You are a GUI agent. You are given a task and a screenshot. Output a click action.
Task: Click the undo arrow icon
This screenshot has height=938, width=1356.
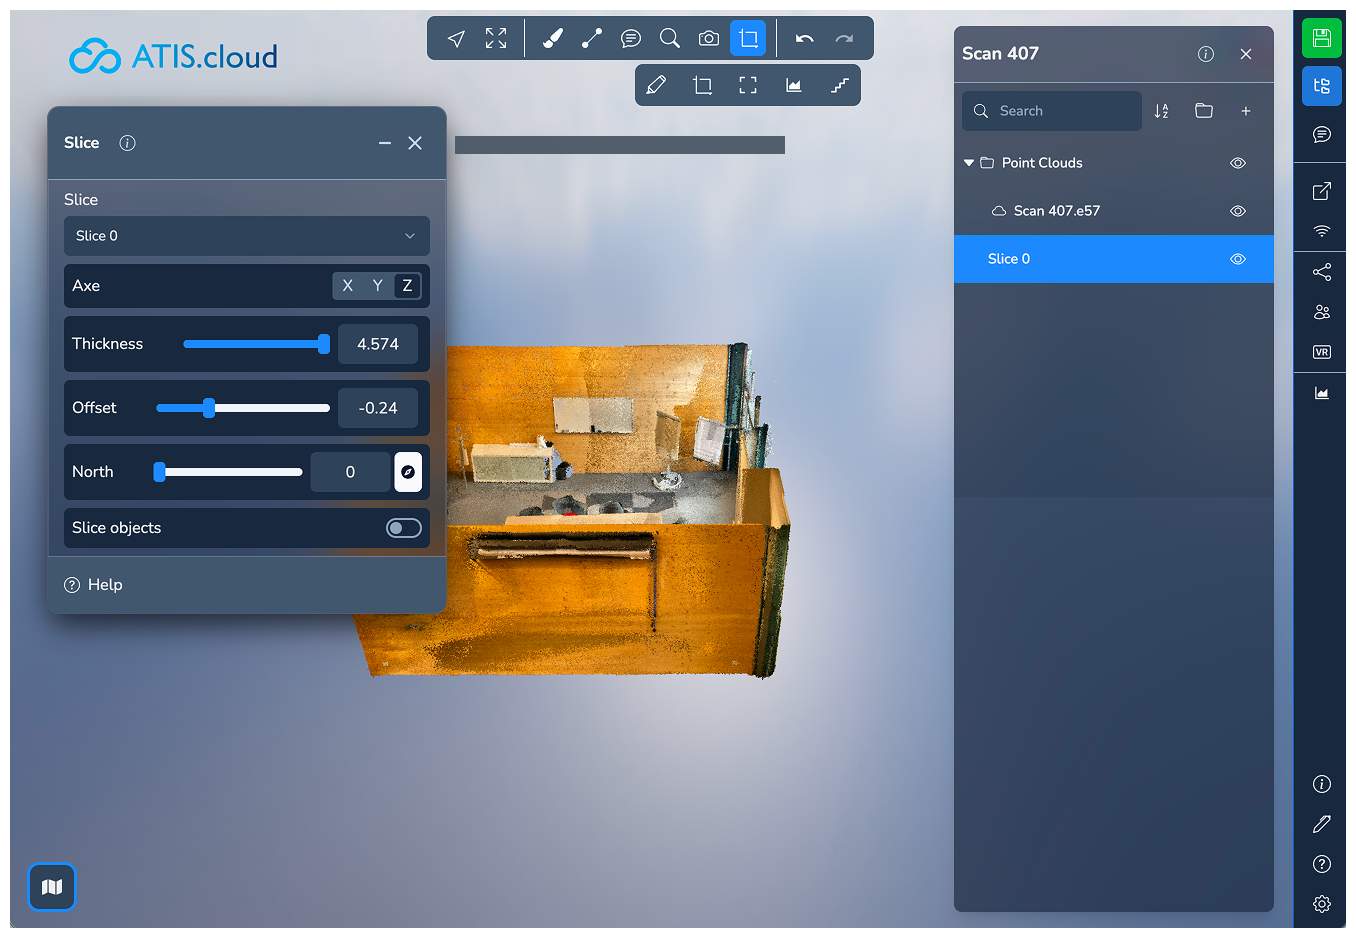(804, 39)
